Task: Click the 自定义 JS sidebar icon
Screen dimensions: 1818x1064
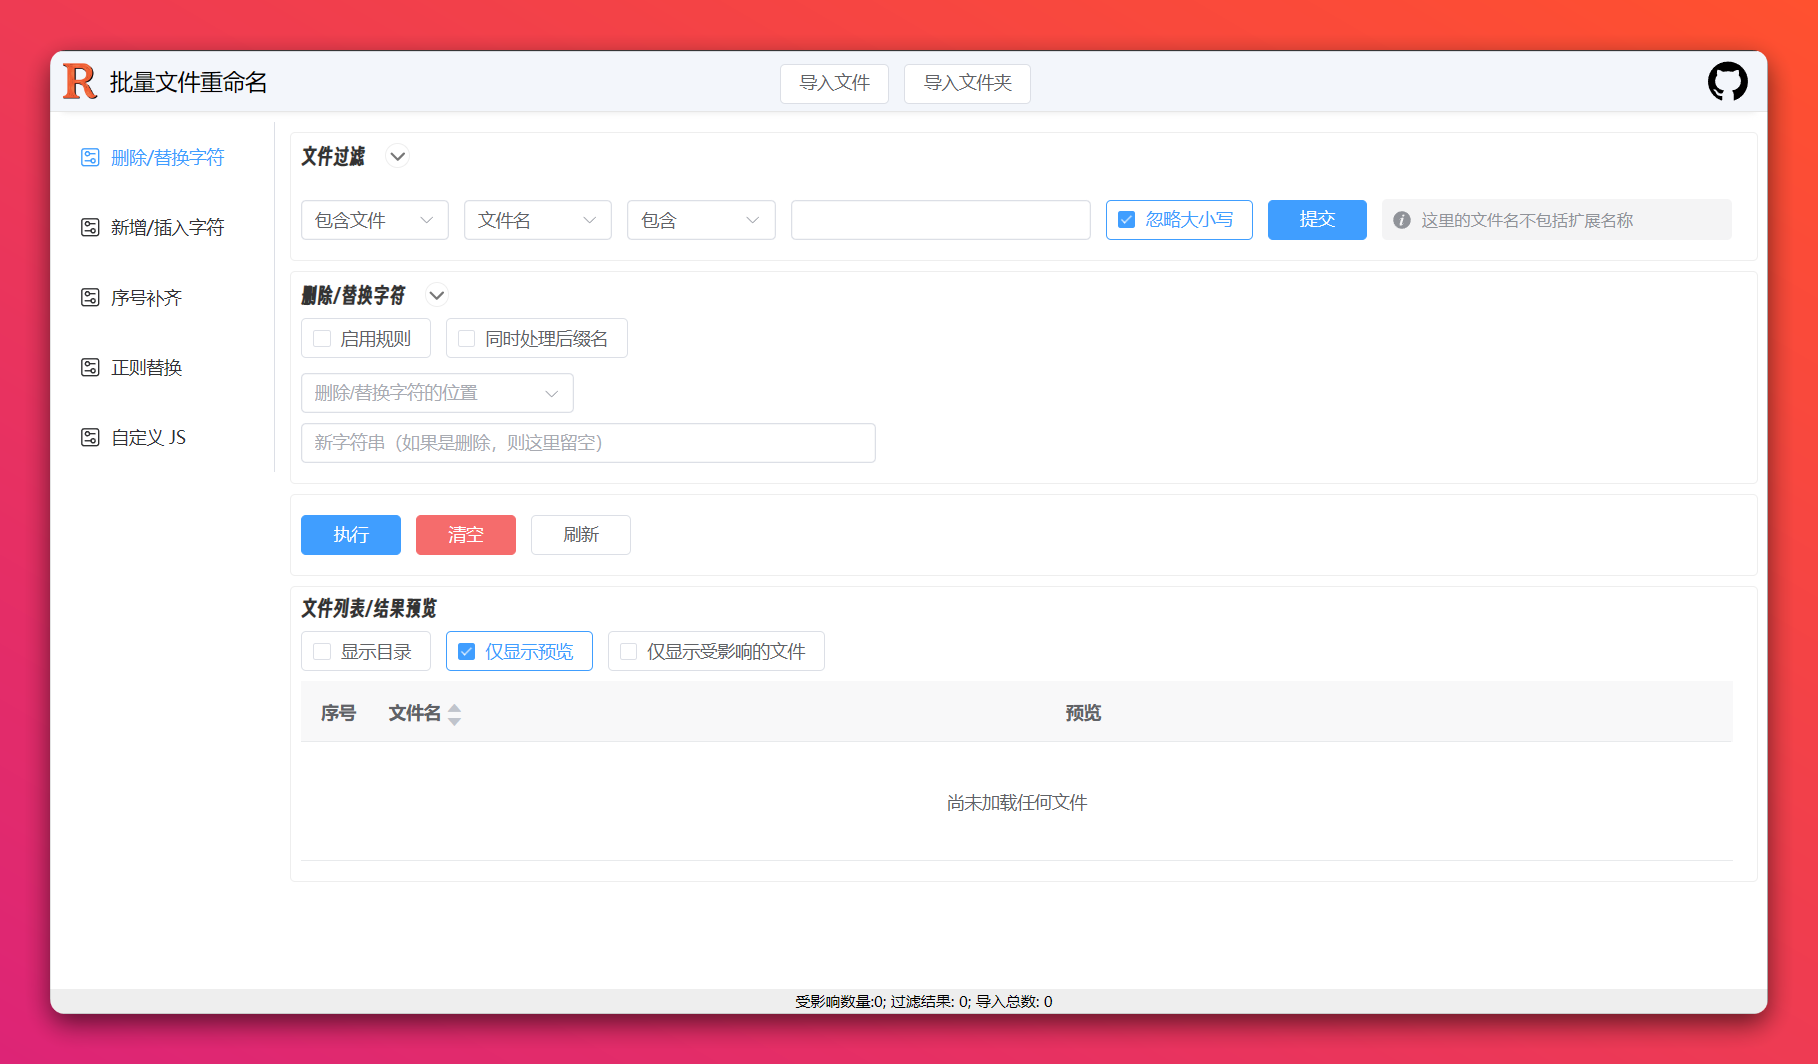Action: tap(90, 438)
